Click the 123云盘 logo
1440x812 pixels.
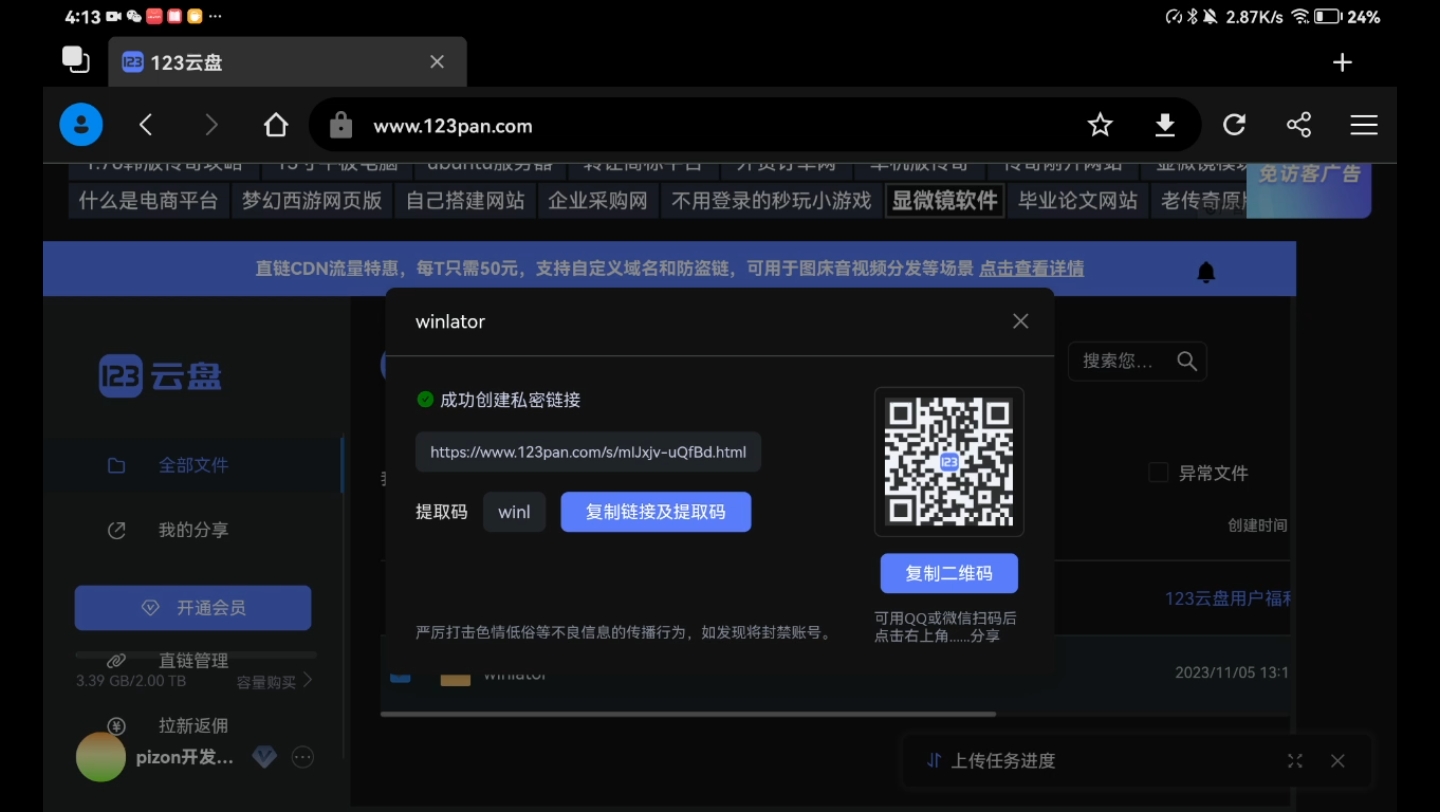click(x=160, y=376)
